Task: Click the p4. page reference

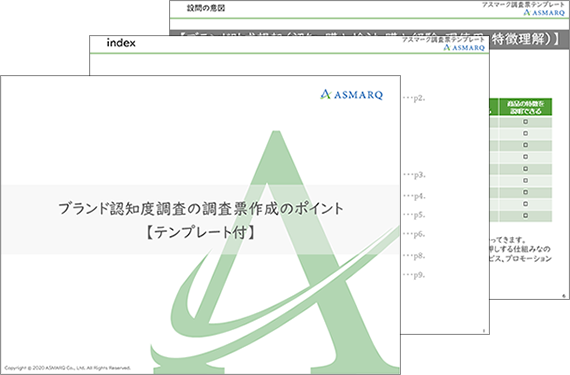Action: [414, 196]
